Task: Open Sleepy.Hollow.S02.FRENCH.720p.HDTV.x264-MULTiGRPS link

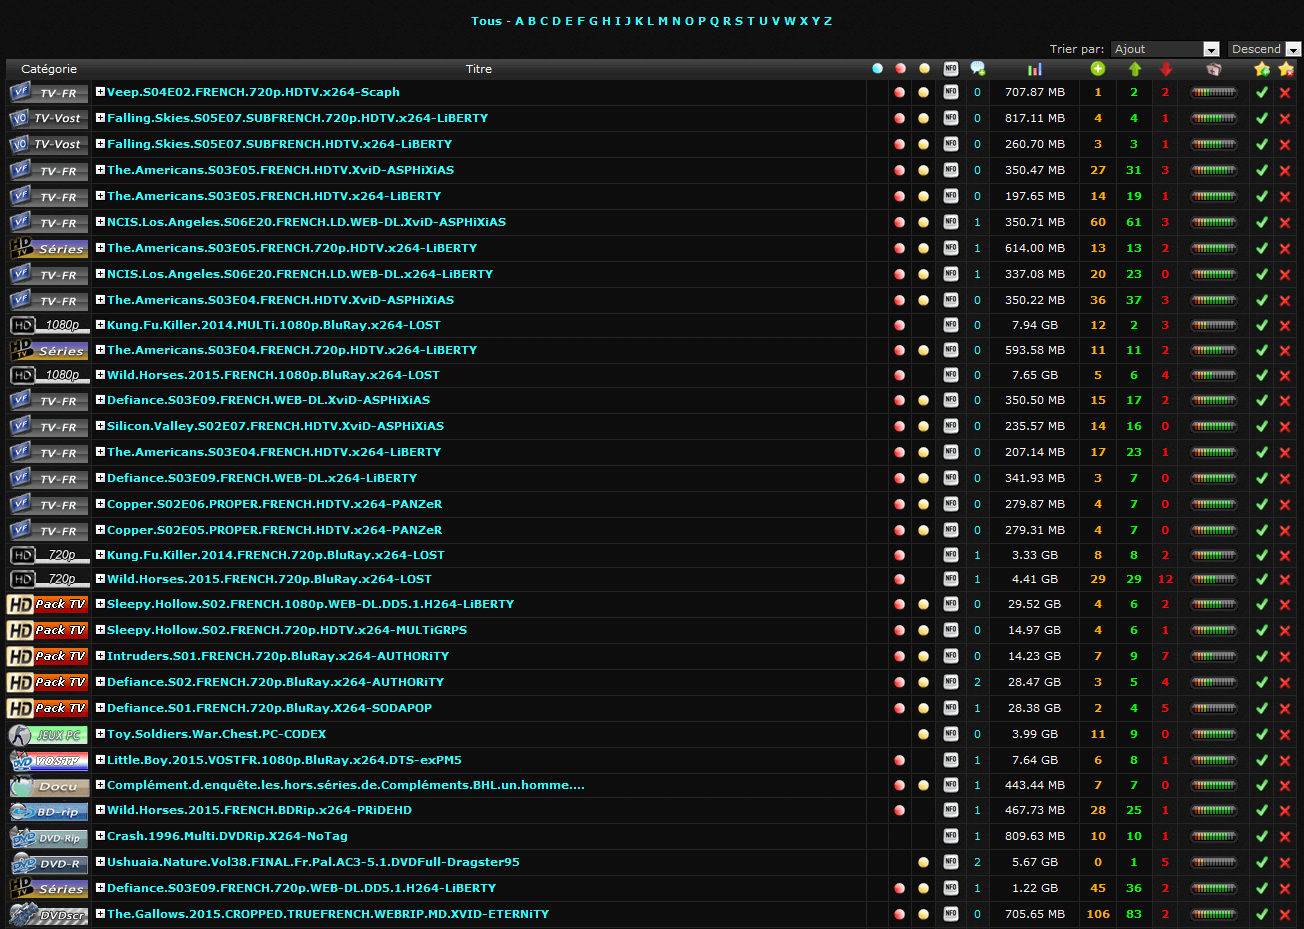Action: pos(287,630)
